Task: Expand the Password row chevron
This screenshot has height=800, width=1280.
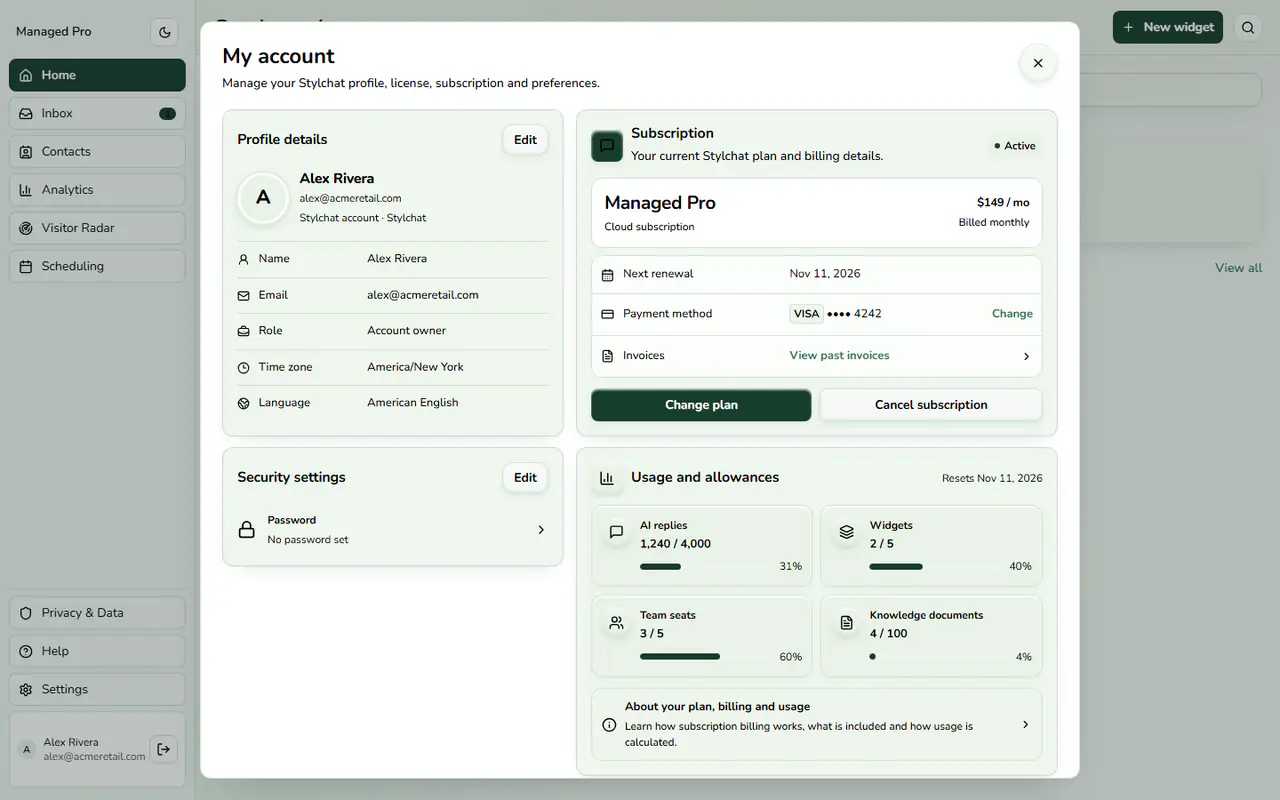Action: 541,530
